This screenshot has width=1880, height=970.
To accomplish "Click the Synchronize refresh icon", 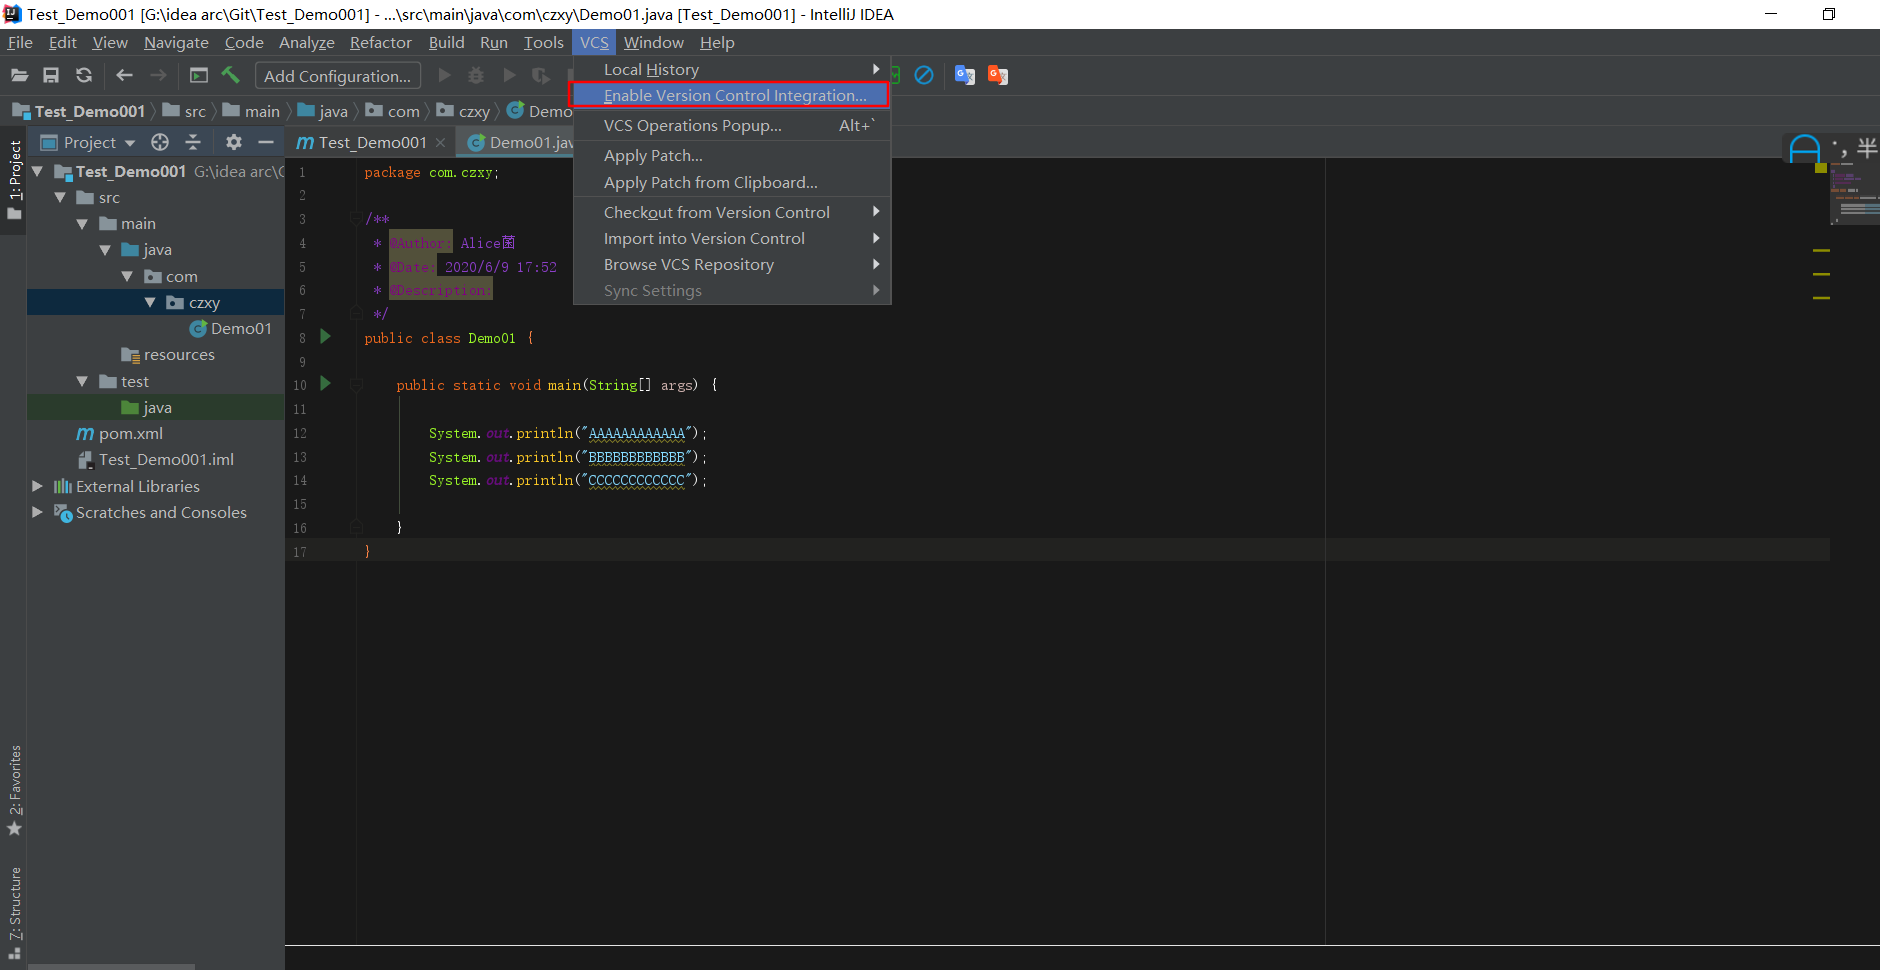I will (x=84, y=76).
